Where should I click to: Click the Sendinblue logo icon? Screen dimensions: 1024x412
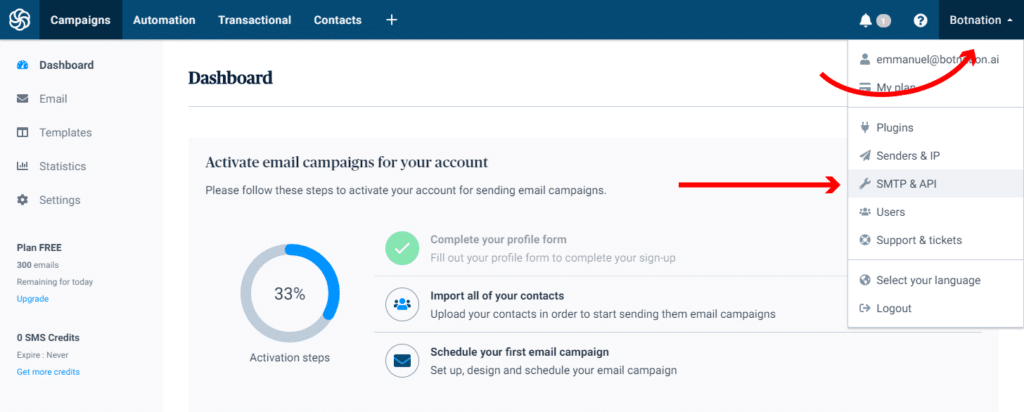click(x=19, y=20)
